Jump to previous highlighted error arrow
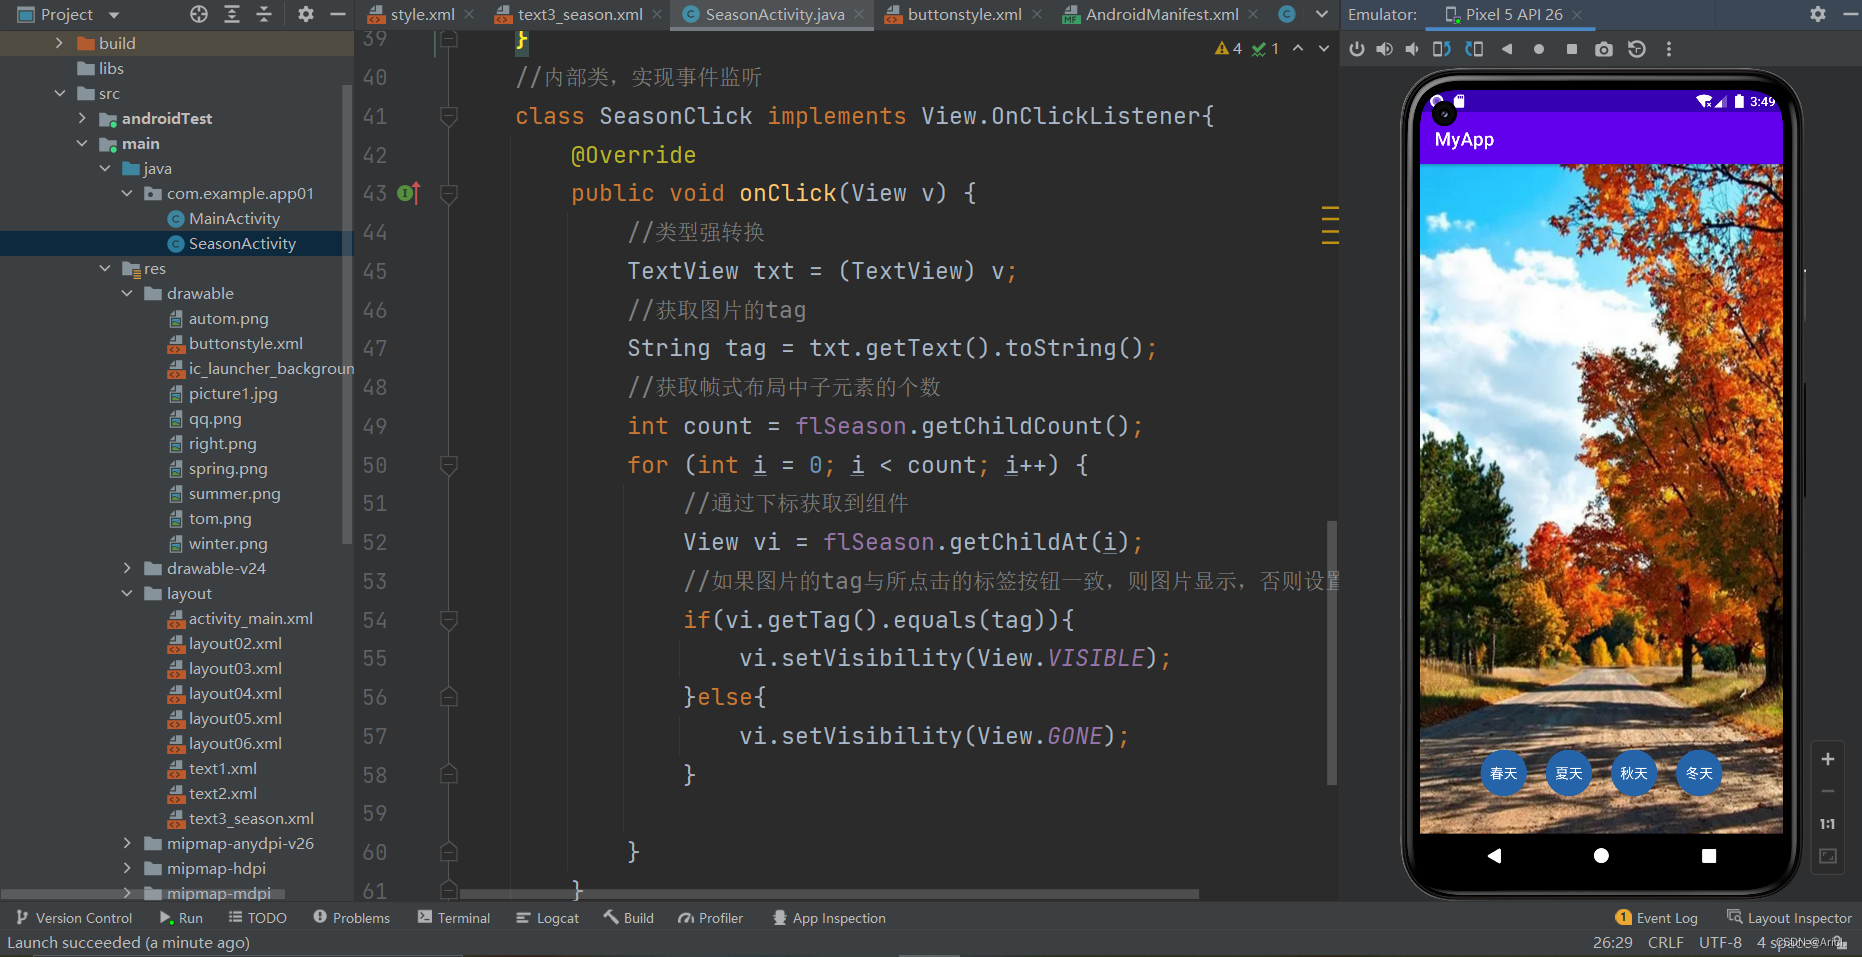Image resolution: width=1862 pixels, height=957 pixels. [x=1298, y=48]
